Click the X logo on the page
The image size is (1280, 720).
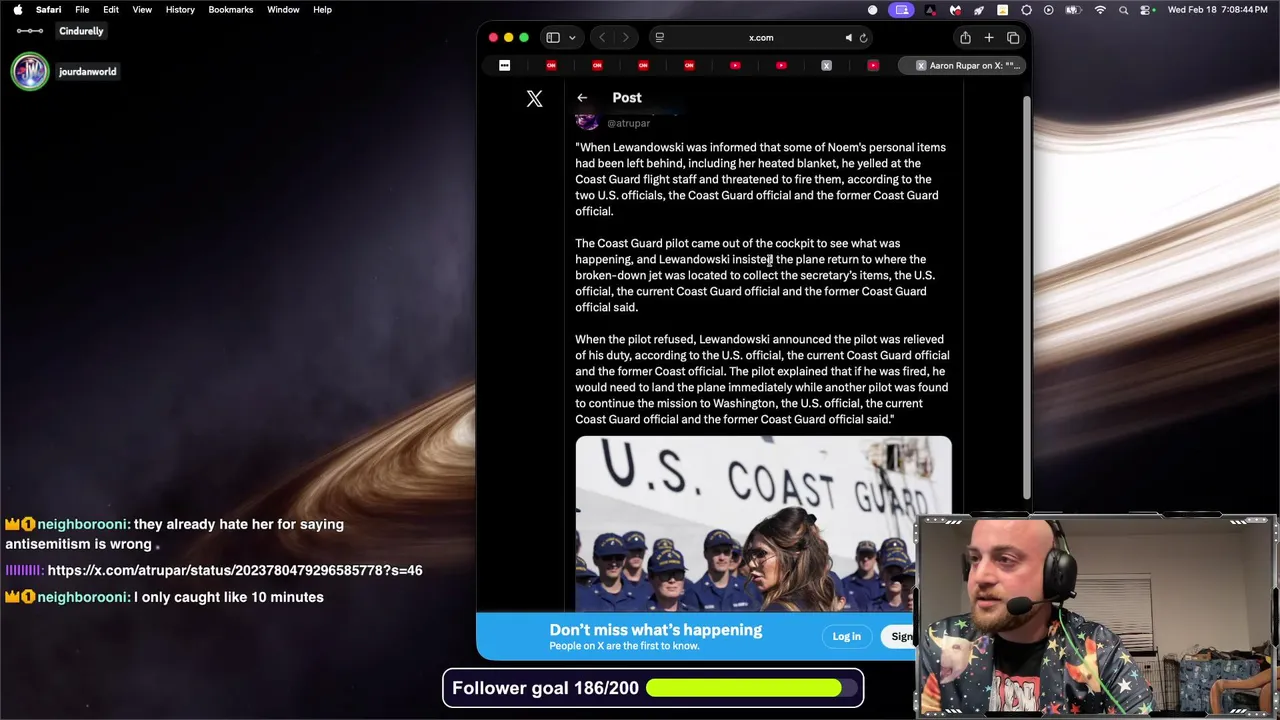535,98
